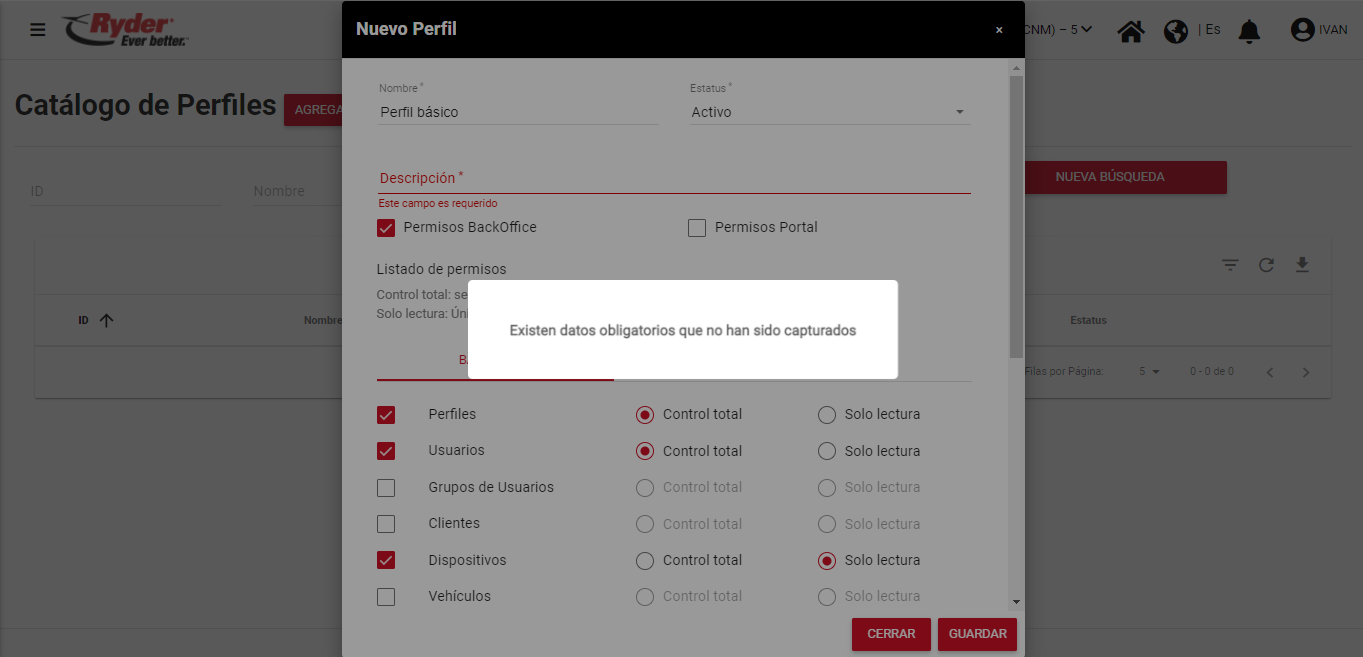Open the hamburger navigation menu
1363x657 pixels.
pos(38,30)
